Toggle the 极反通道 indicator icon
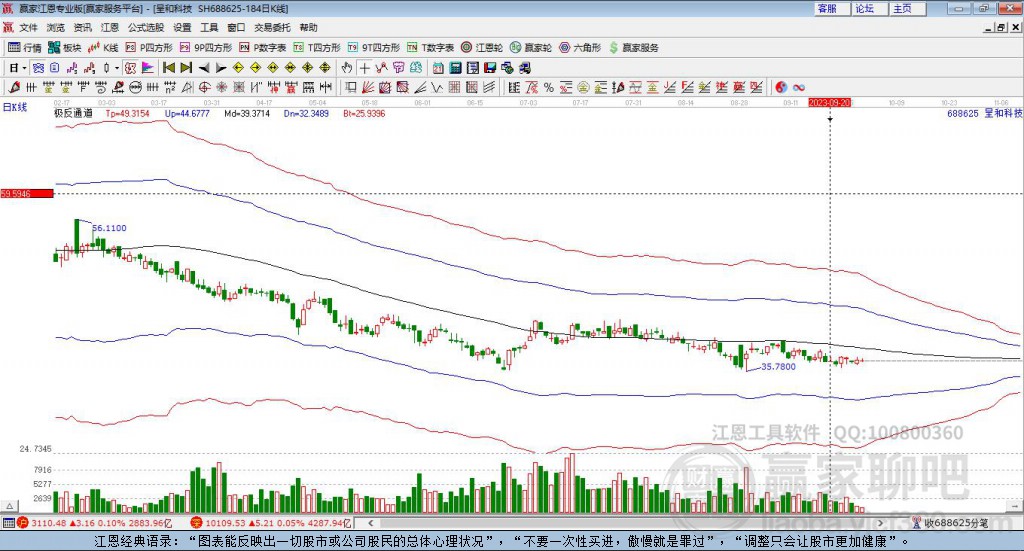Viewport: 1024px width, 551px height. coord(130,68)
